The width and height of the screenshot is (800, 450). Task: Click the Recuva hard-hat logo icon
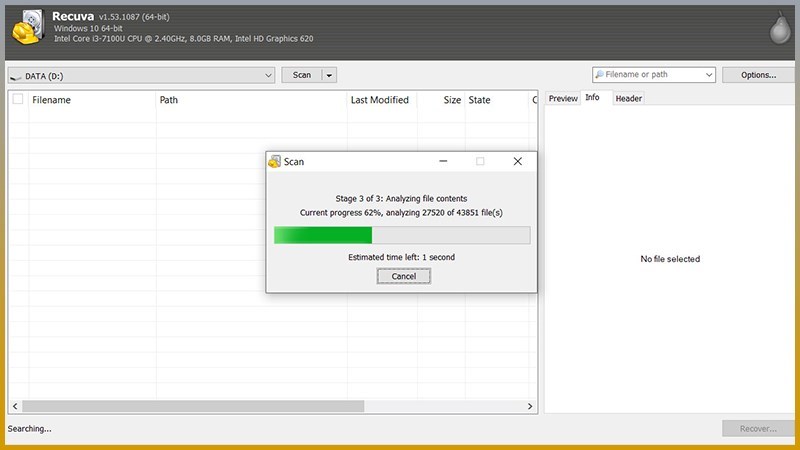pos(28,28)
